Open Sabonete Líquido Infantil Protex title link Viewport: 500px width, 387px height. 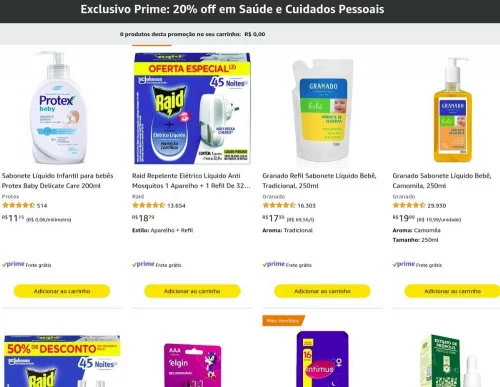point(58,181)
